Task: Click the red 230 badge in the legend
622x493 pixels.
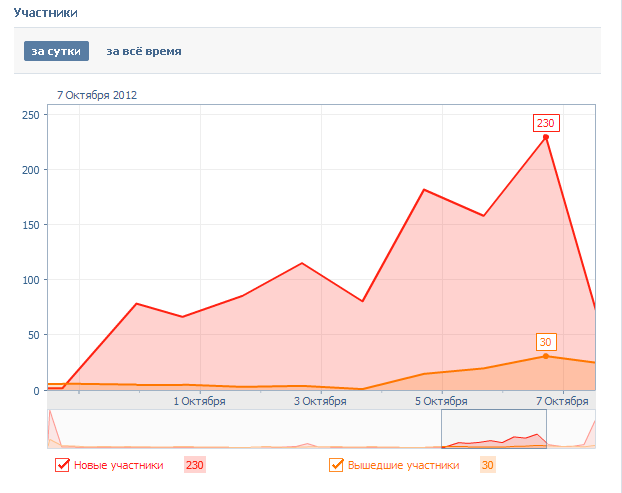Action: [194, 465]
